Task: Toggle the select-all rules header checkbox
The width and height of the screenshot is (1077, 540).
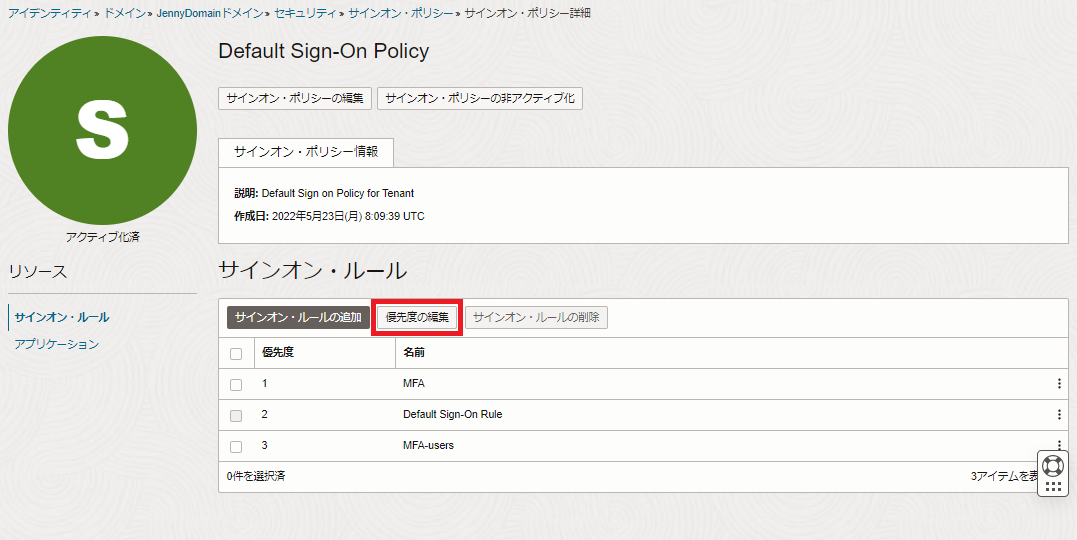Action: [236, 353]
